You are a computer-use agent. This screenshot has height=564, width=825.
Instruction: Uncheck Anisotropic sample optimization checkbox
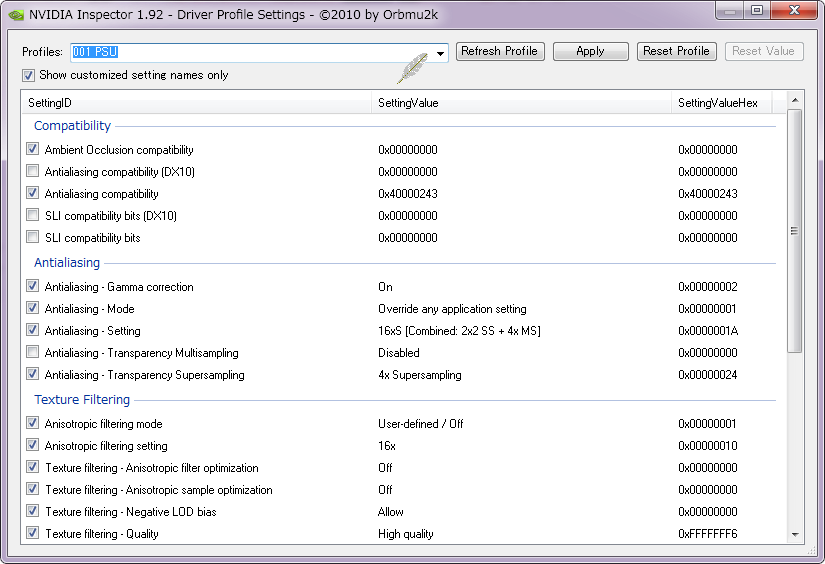point(33,489)
